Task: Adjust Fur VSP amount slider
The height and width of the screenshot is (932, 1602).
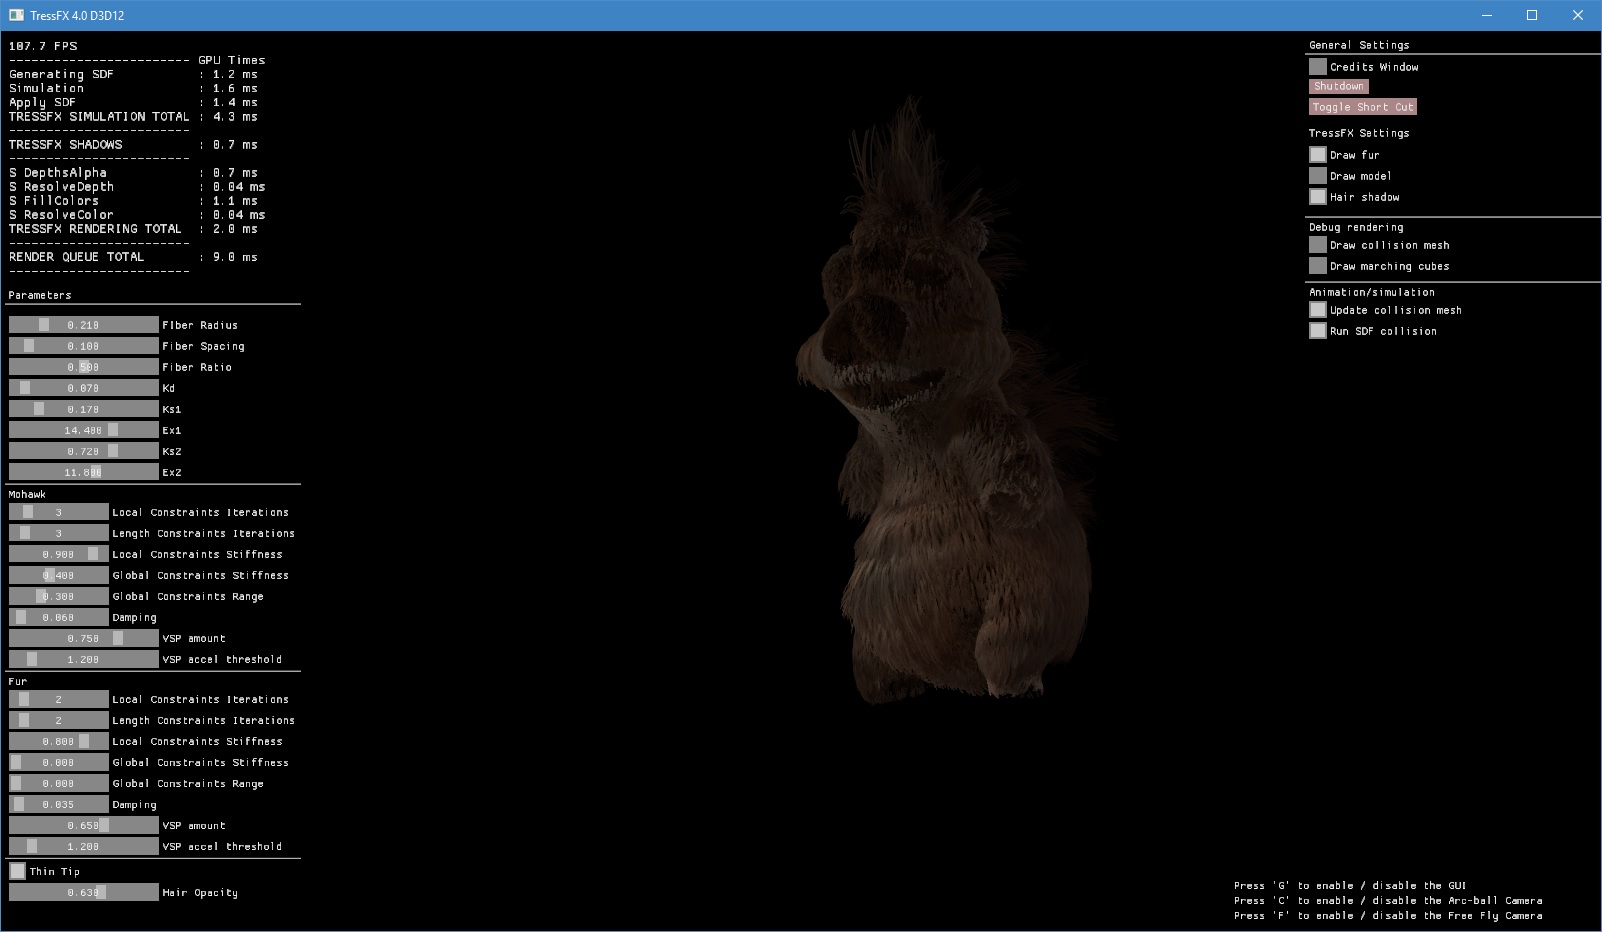Action: 84,825
